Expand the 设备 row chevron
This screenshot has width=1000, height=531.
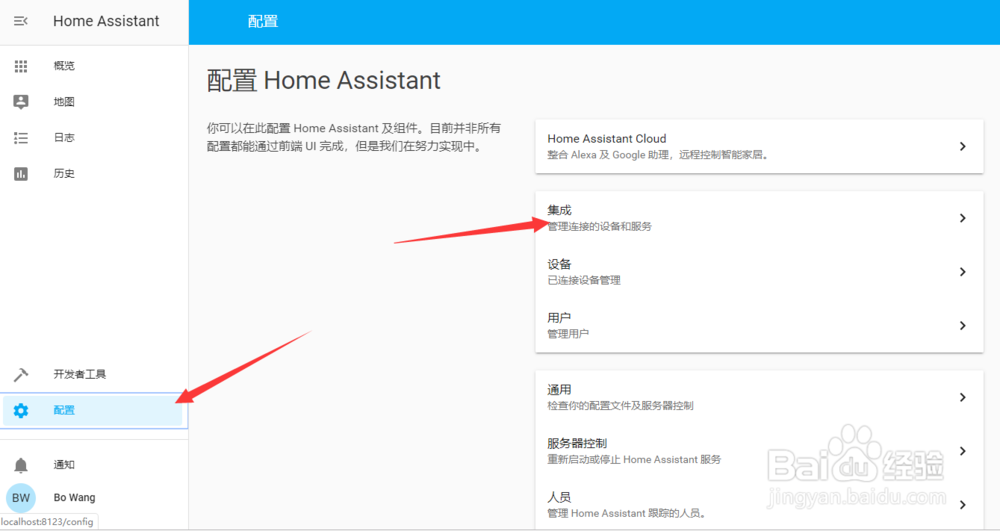(962, 272)
